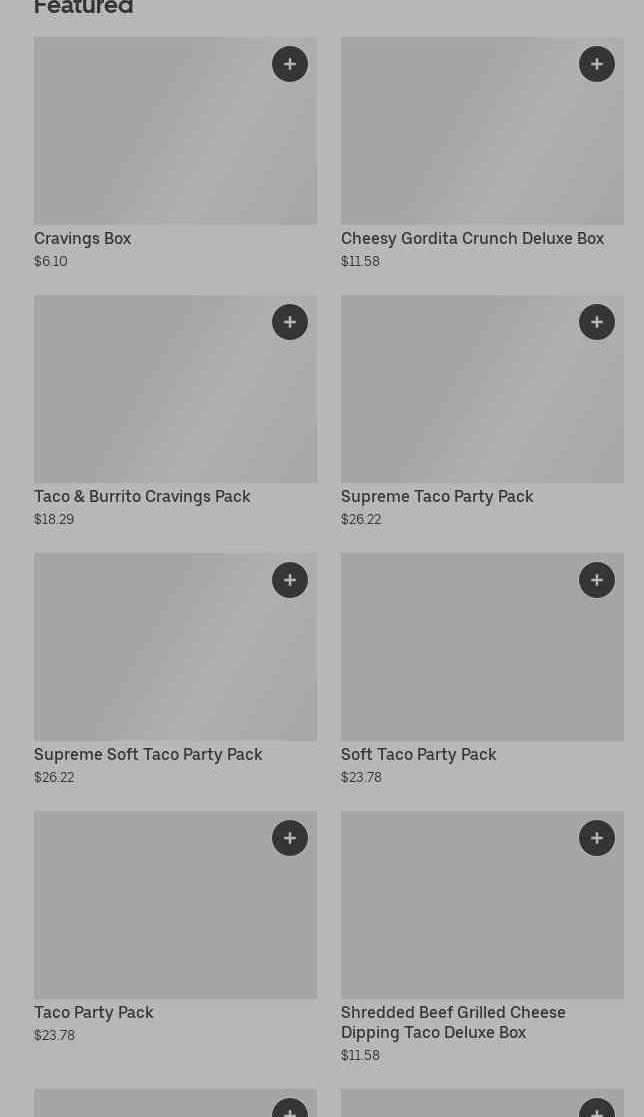644x1117 pixels.
Task: Add Taco & Burrito Cravings Pack via plus
Action: point(290,322)
